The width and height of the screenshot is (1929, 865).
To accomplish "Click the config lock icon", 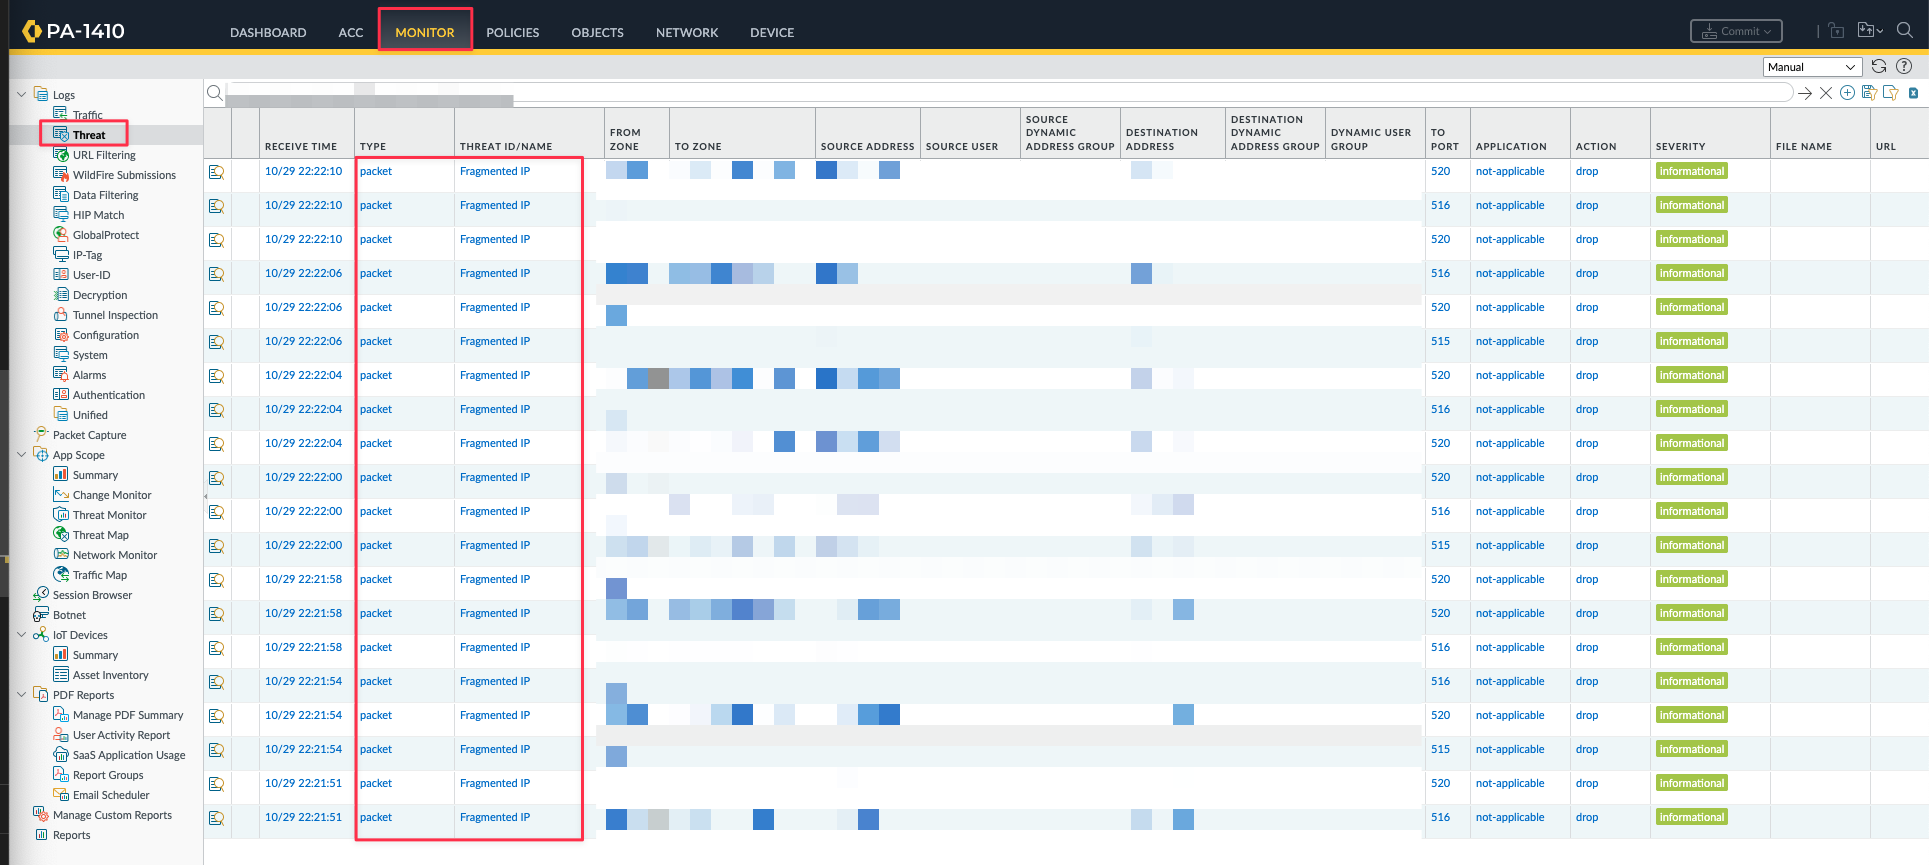I will pyautogui.click(x=1836, y=31).
